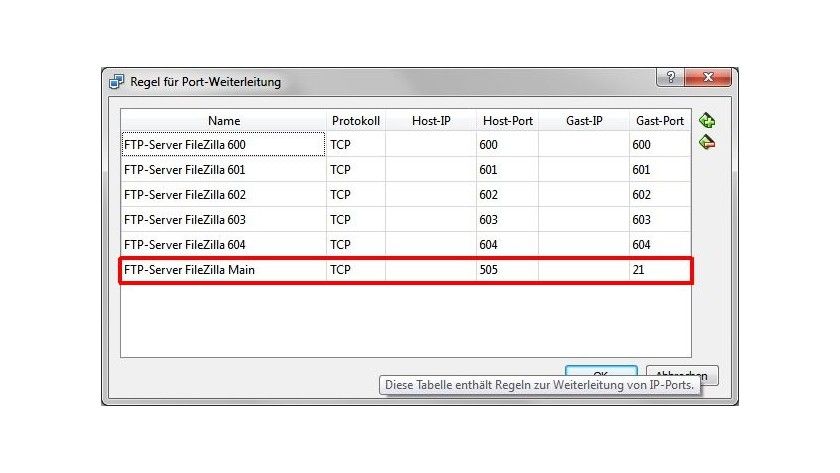The height and width of the screenshot is (473, 840).
Task: Sort by the Name column header
Action: pyautogui.click(x=224, y=121)
